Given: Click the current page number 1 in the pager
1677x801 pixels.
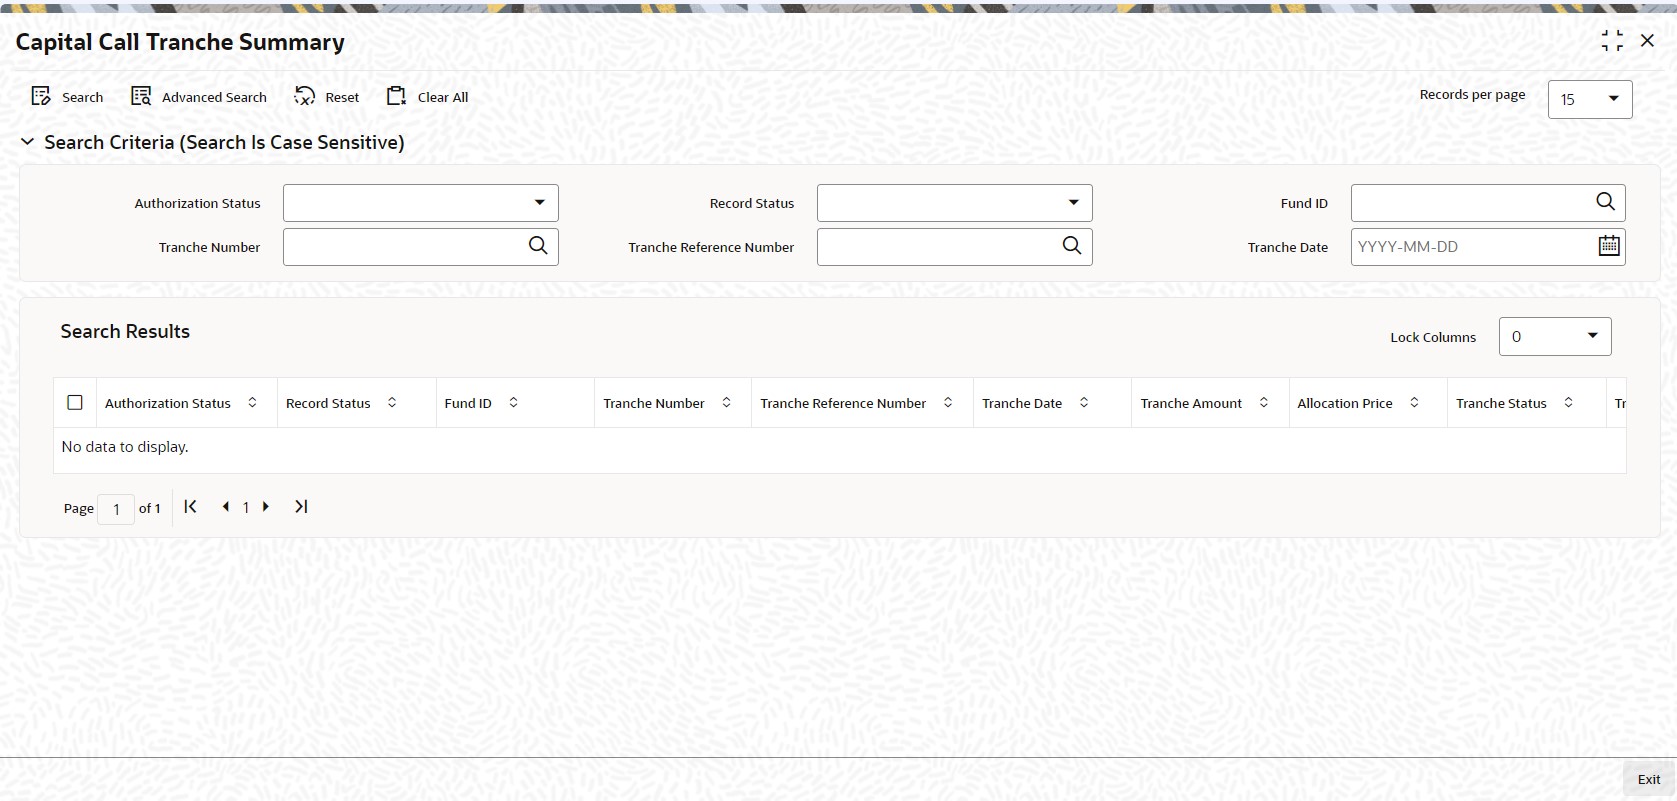Looking at the screenshot, I should (x=246, y=508).
